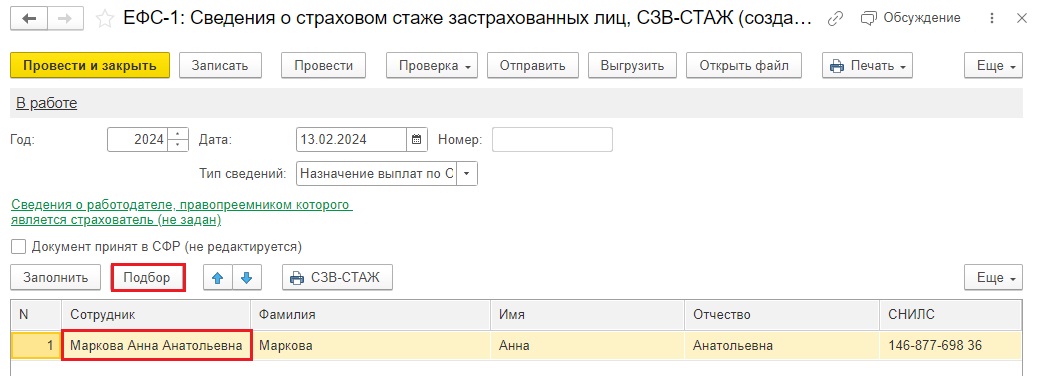The image size is (1039, 376).
Task: Open the Еще menu above the table
Action: (996, 278)
